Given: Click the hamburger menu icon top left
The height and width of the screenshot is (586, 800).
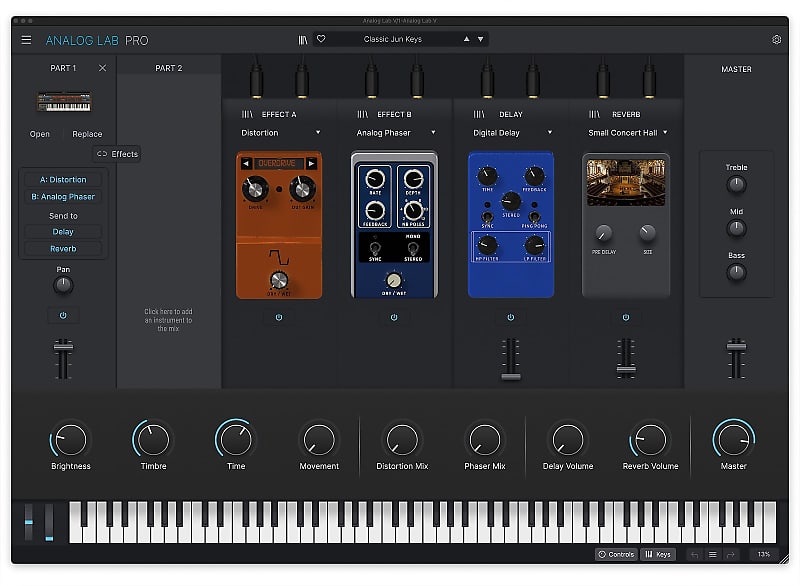Looking at the screenshot, I should coord(26,40).
